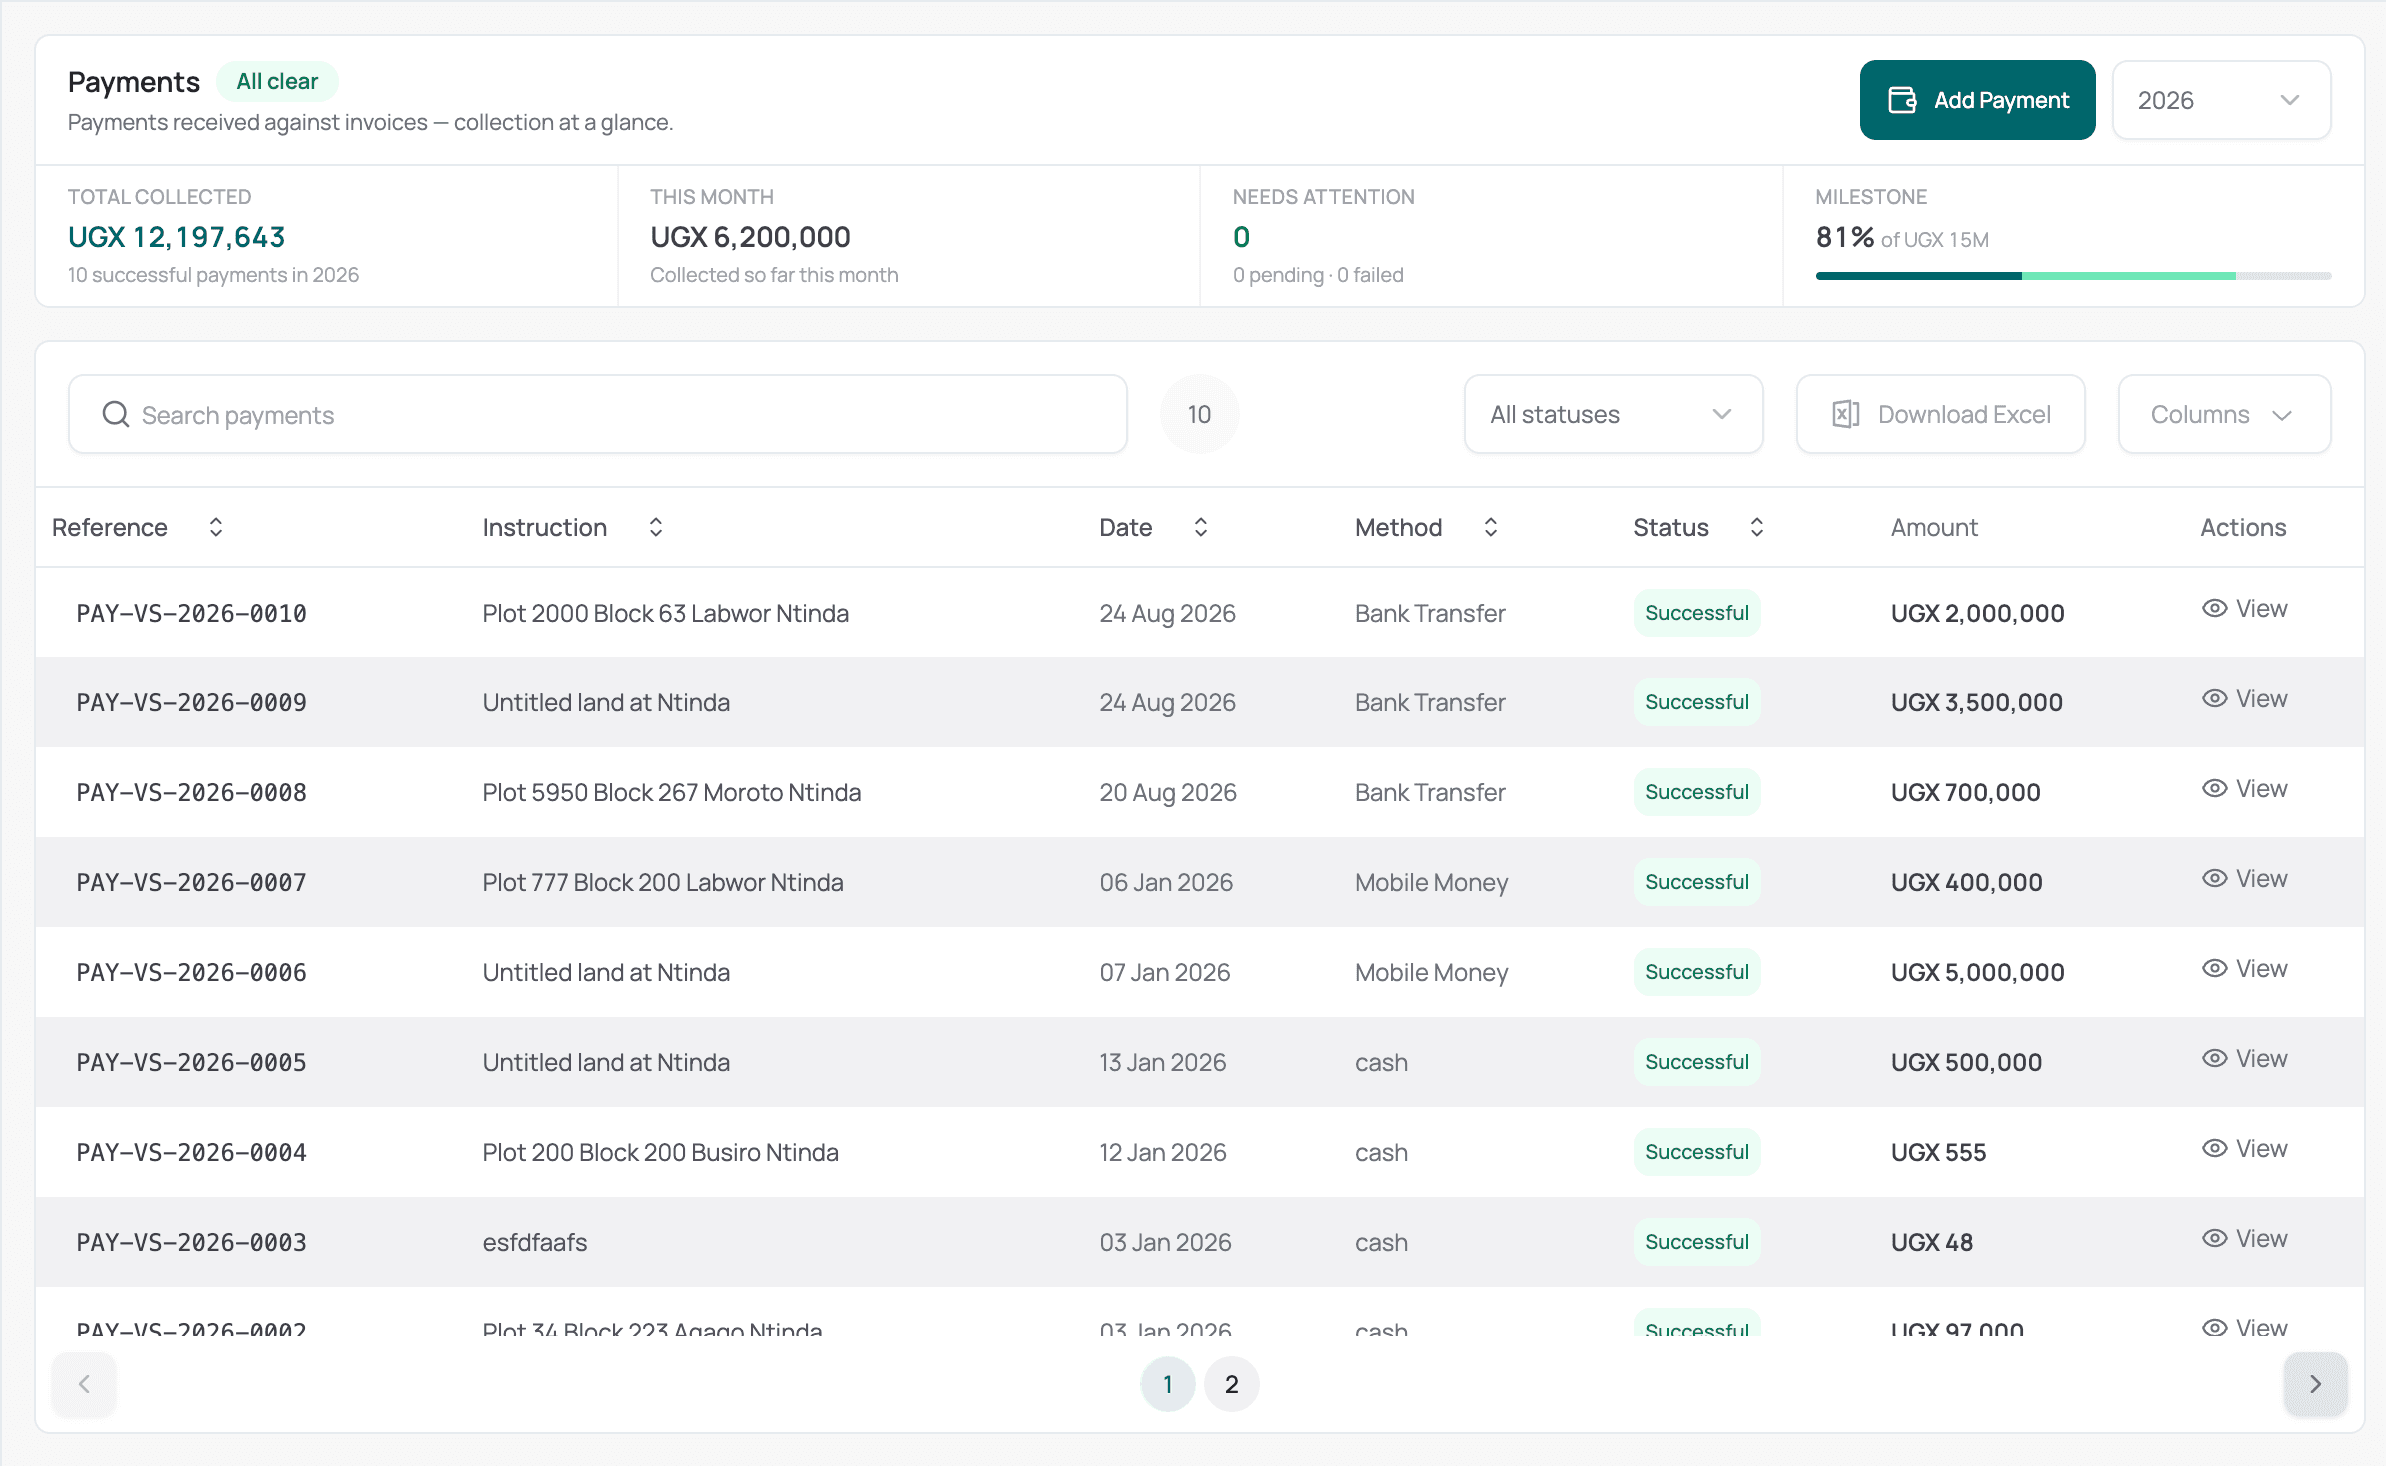The width and height of the screenshot is (2386, 1466).
Task: Open the 2026 year dropdown
Action: click(x=2221, y=100)
